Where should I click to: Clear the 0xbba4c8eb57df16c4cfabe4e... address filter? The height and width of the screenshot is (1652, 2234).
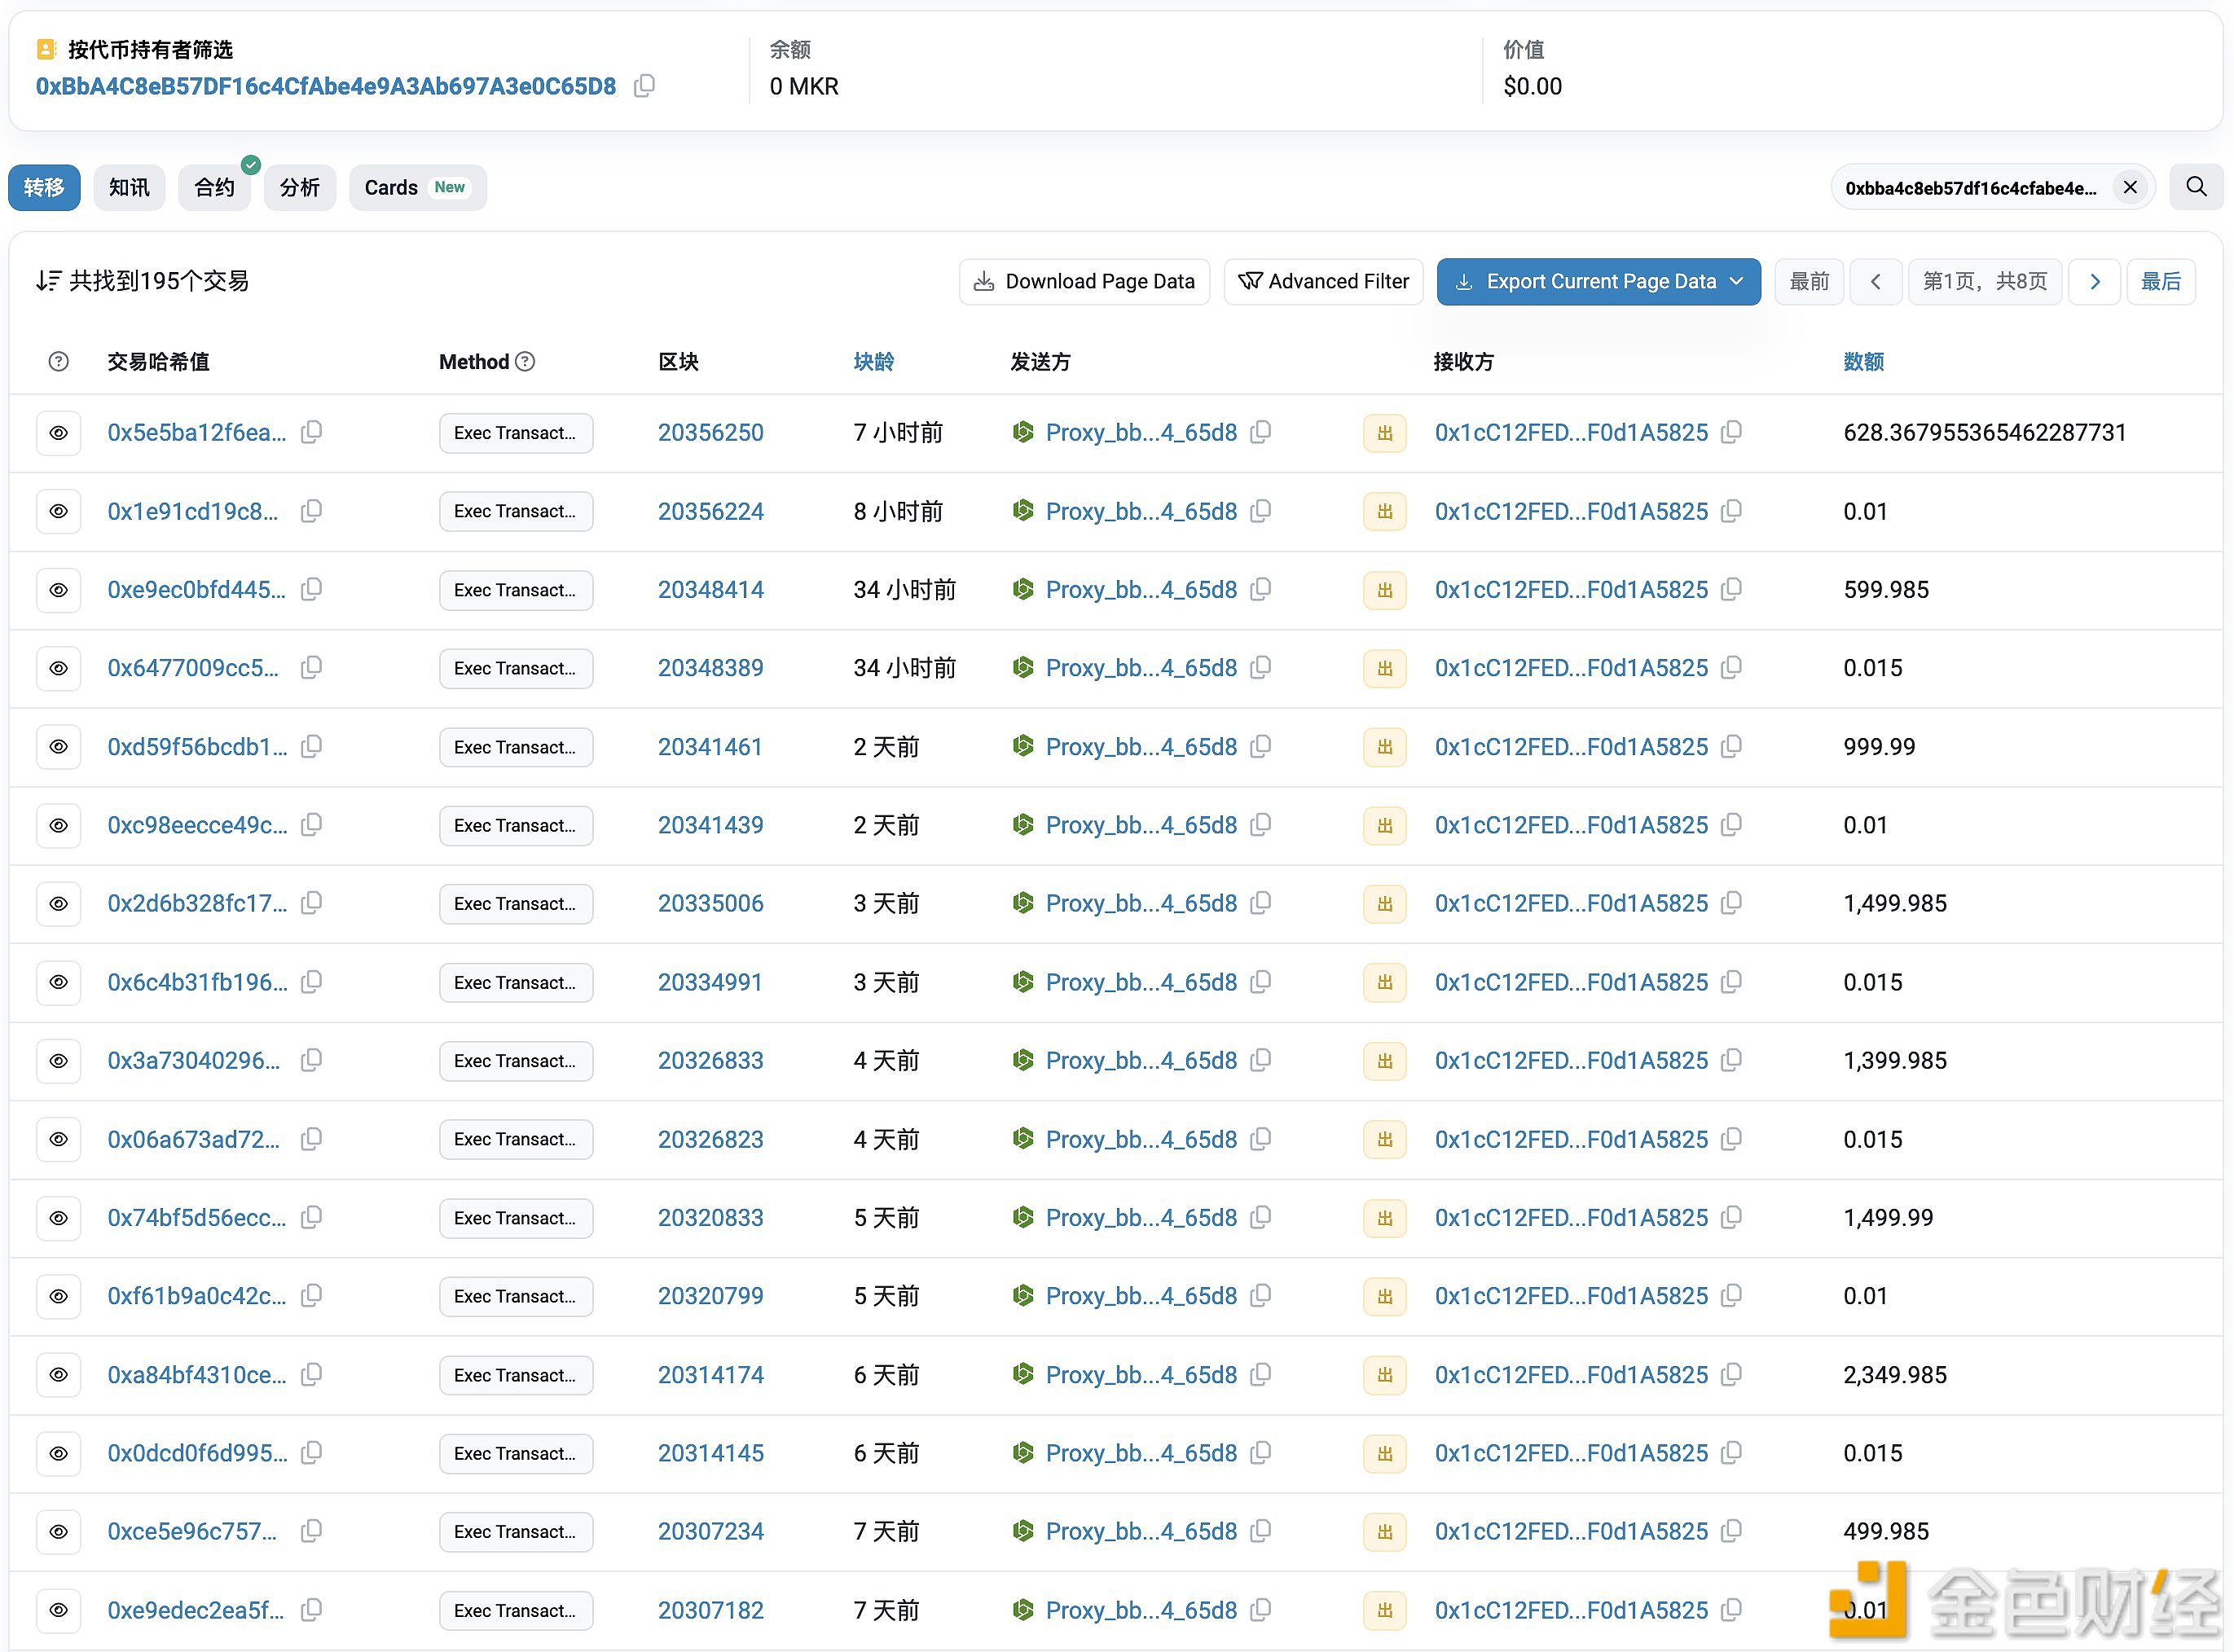point(2130,187)
